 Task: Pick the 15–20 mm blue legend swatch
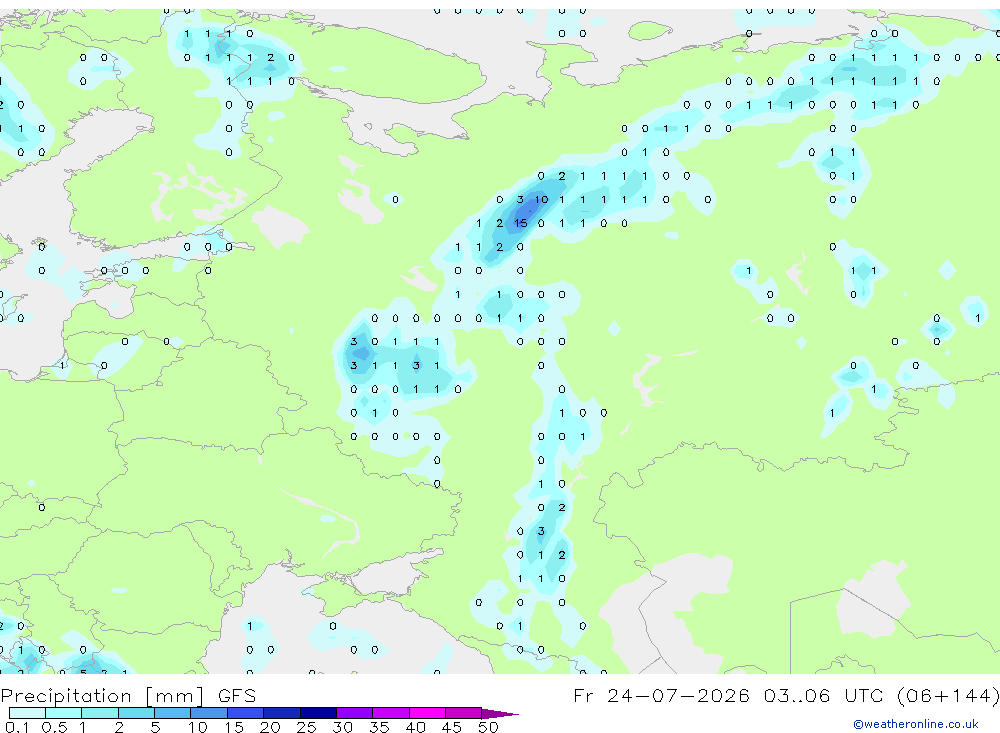click(x=246, y=713)
